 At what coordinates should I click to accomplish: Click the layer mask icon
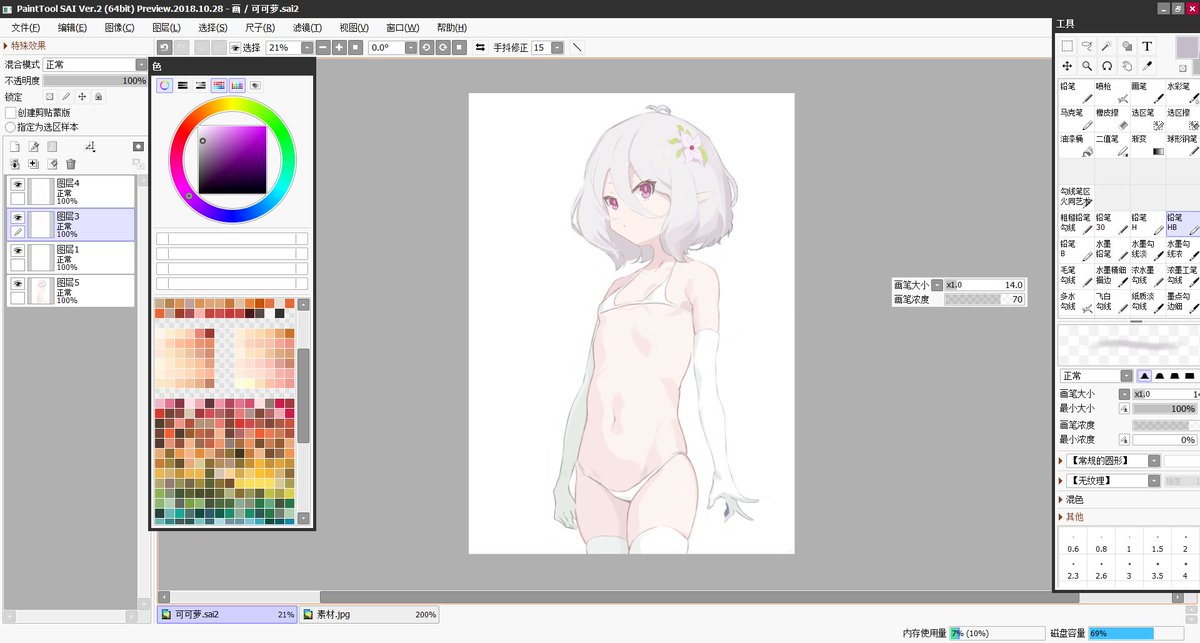(x=138, y=147)
